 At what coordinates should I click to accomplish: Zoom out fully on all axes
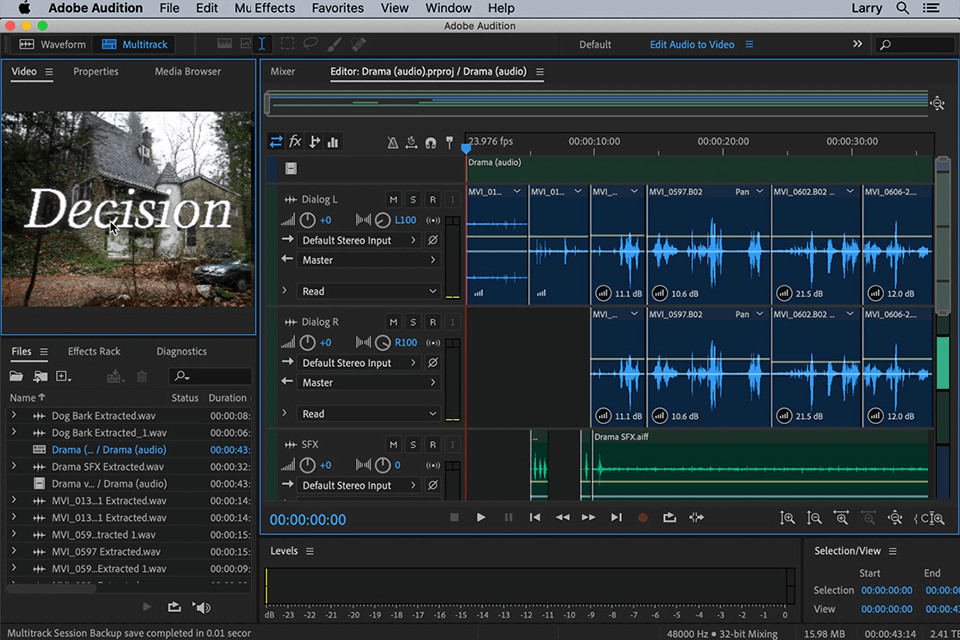pos(895,518)
